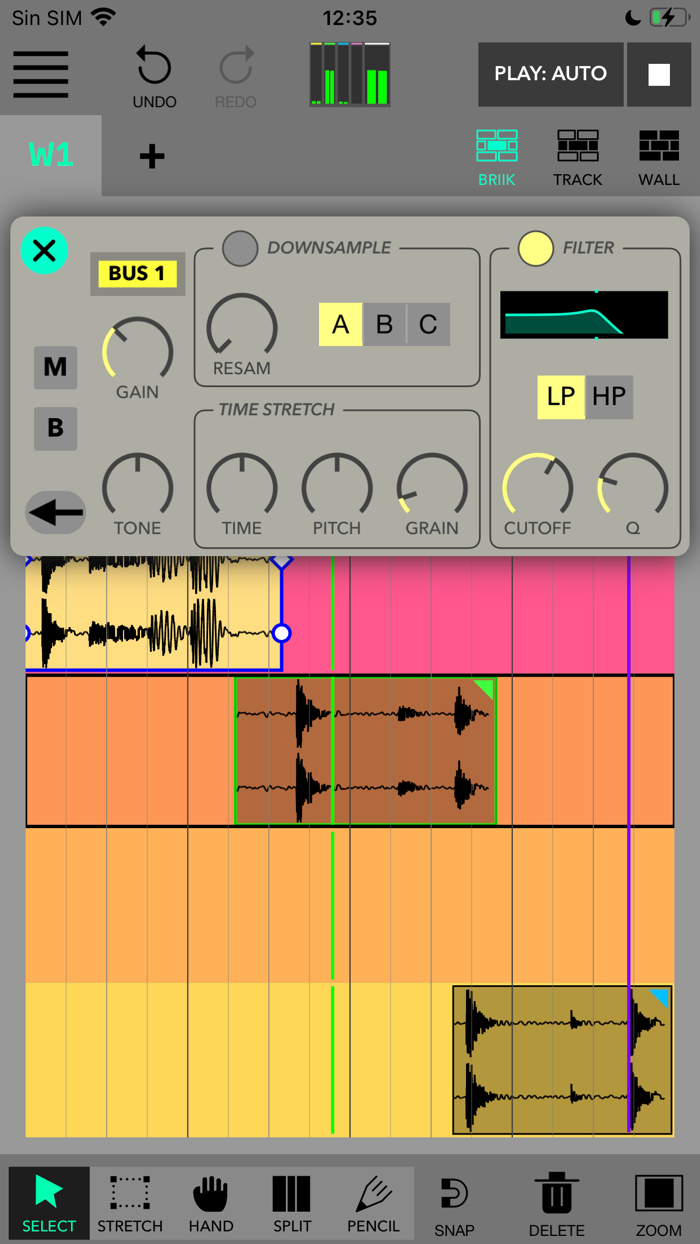Close the effects panel with X

click(44, 250)
